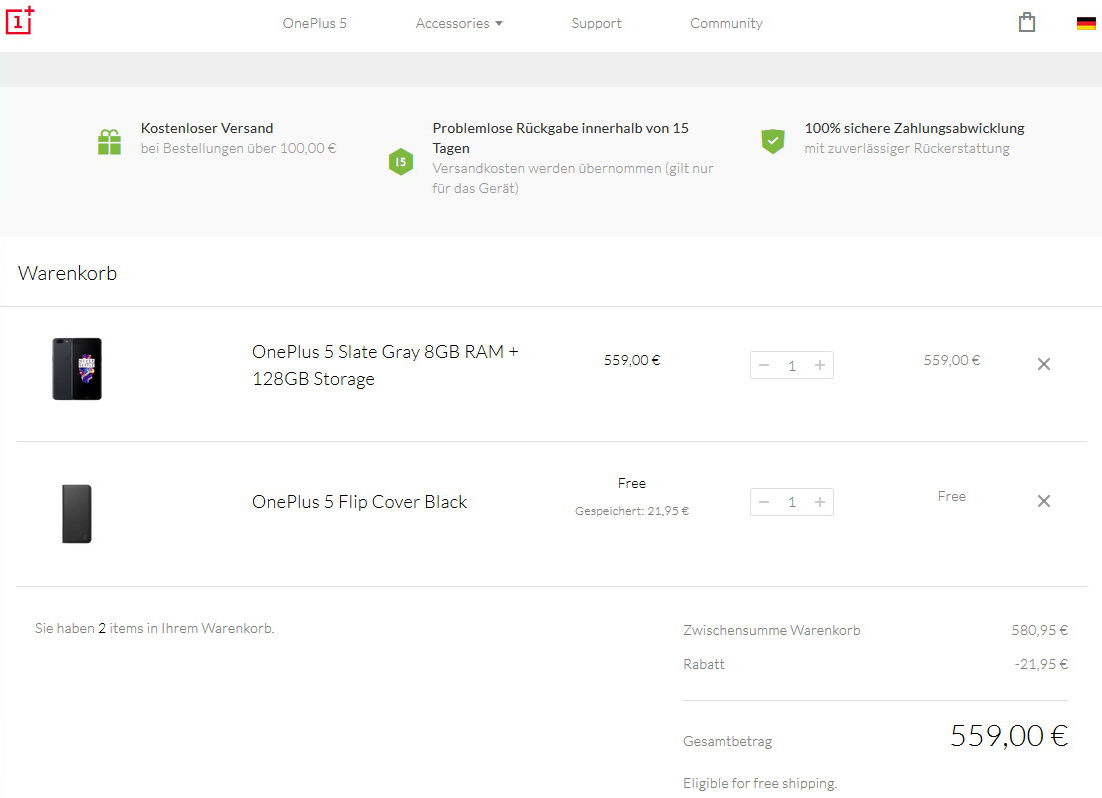Click the OnePlus logo icon

[20, 20]
